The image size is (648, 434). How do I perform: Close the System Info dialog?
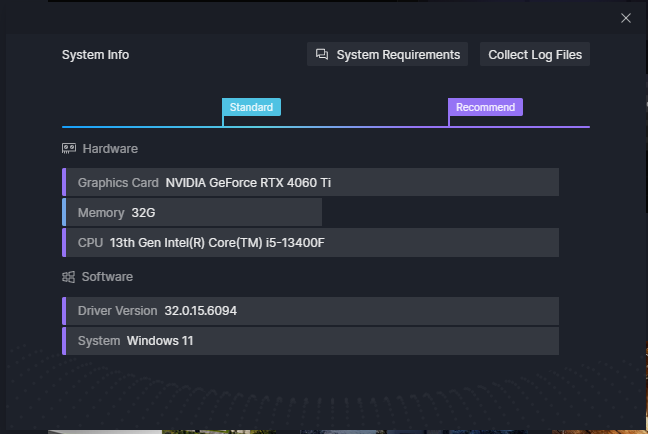click(626, 18)
